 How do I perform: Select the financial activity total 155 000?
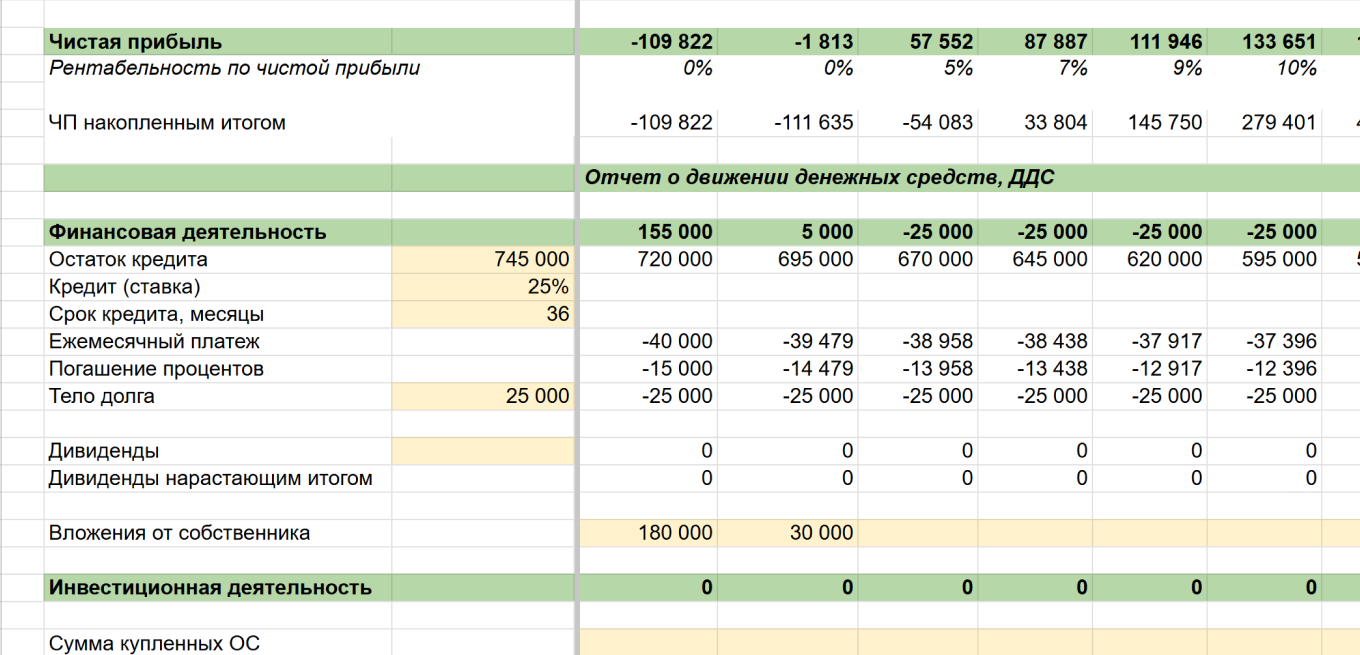click(675, 232)
